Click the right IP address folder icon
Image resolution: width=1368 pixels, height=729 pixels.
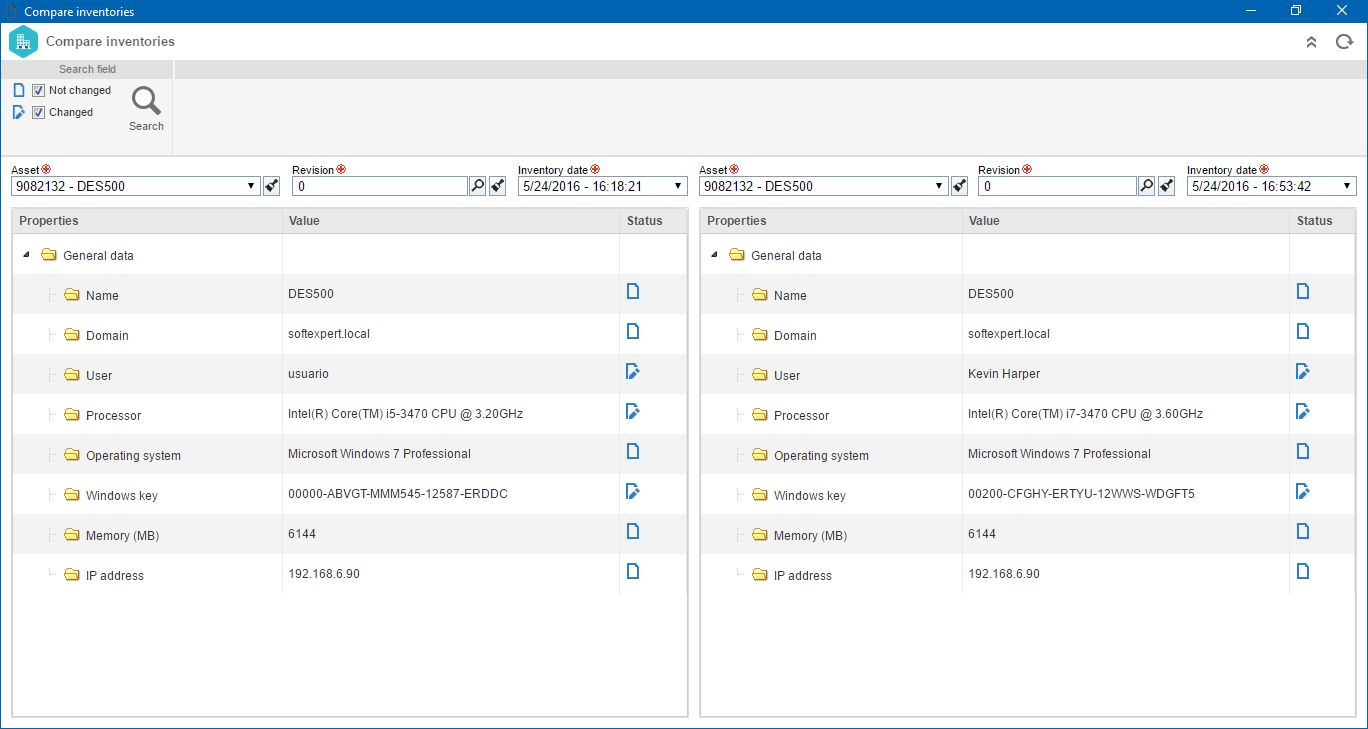[x=759, y=574]
